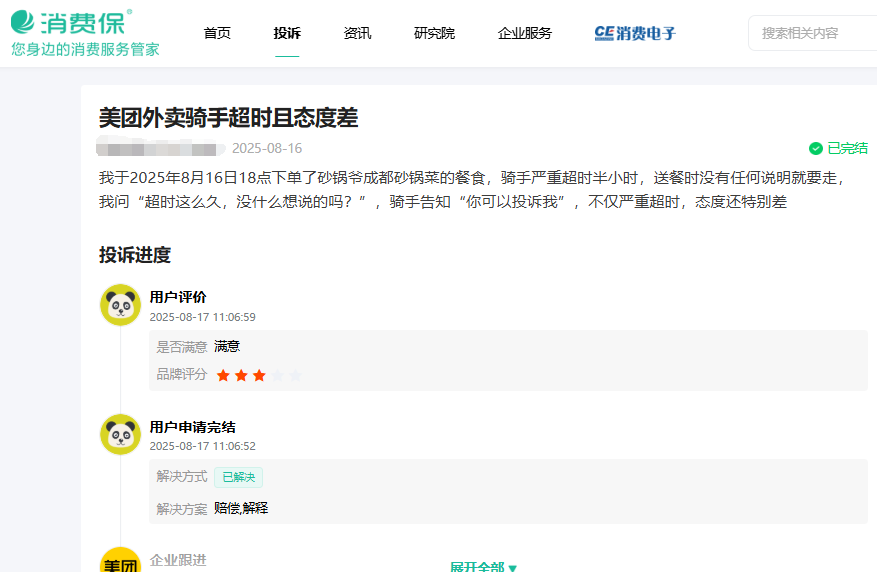Click the 投诉进度 heading
This screenshot has width=877, height=572.
coord(135,255)
